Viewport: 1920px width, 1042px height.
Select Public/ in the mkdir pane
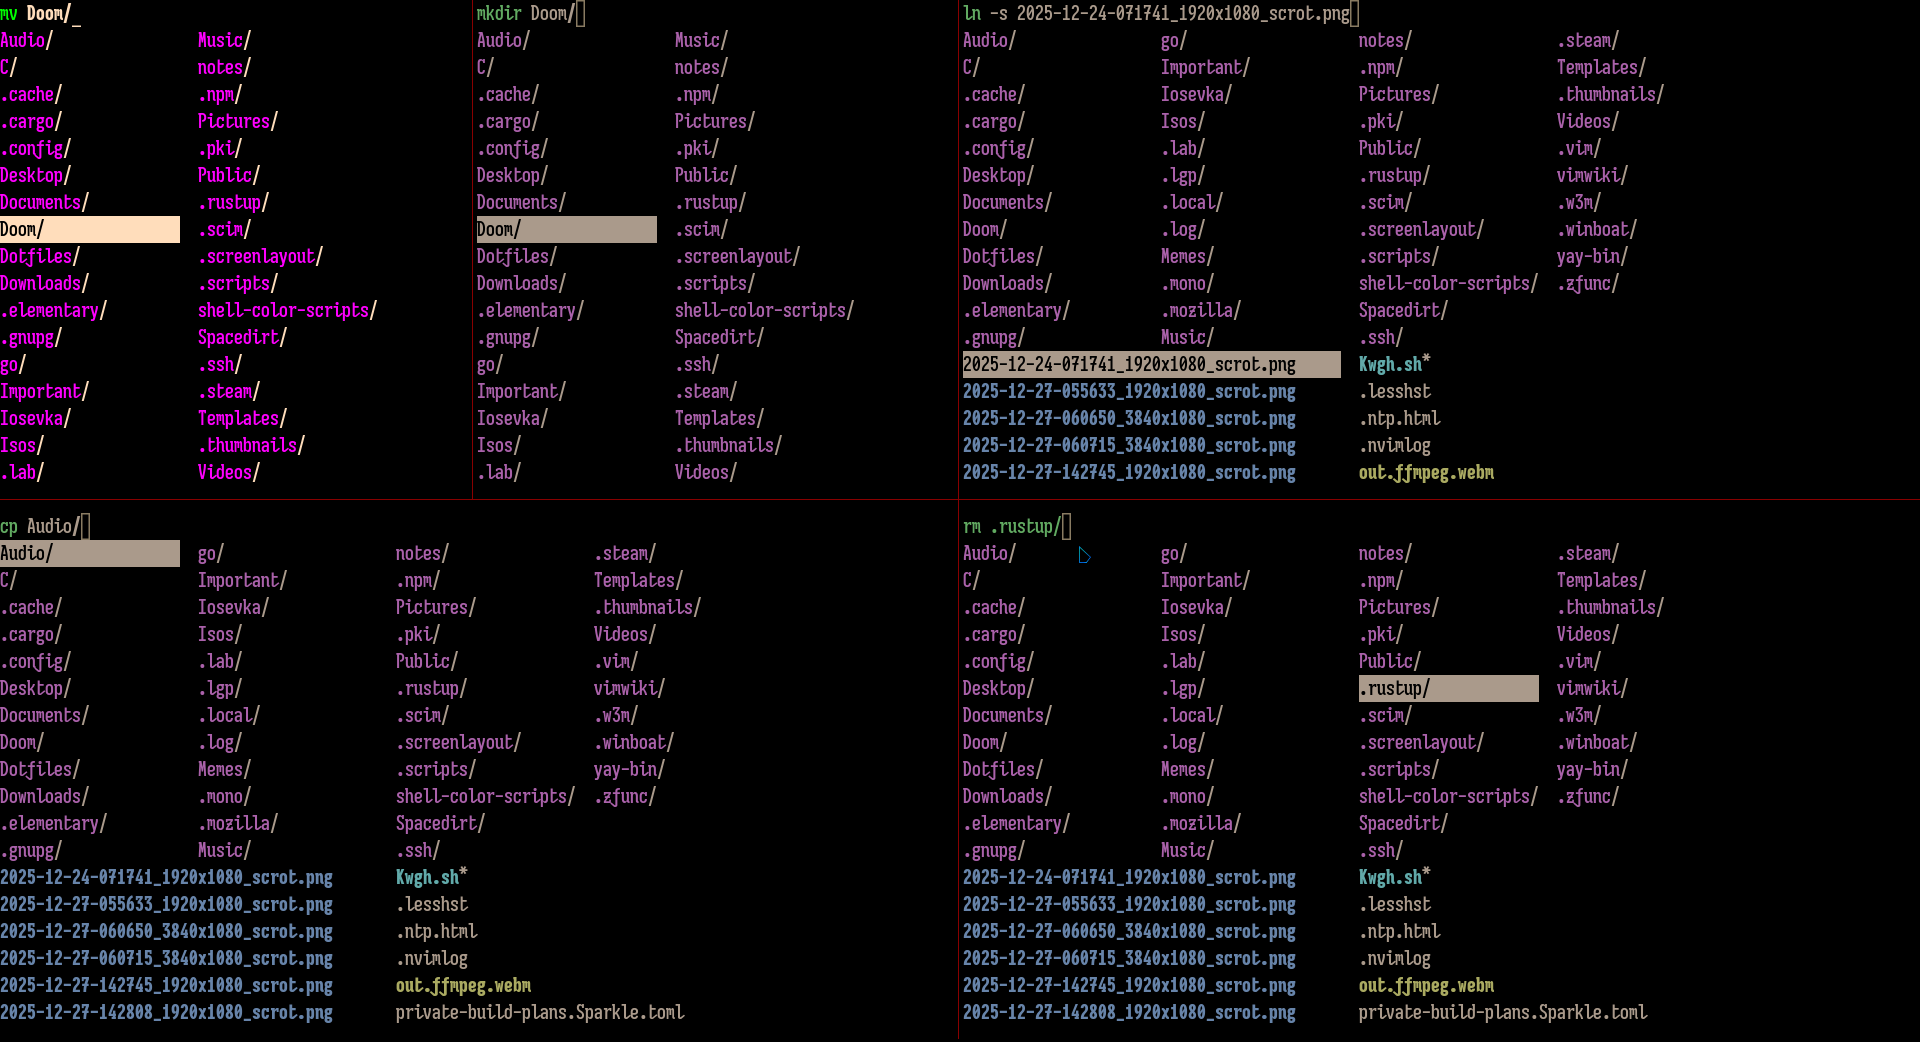[706, 175]
